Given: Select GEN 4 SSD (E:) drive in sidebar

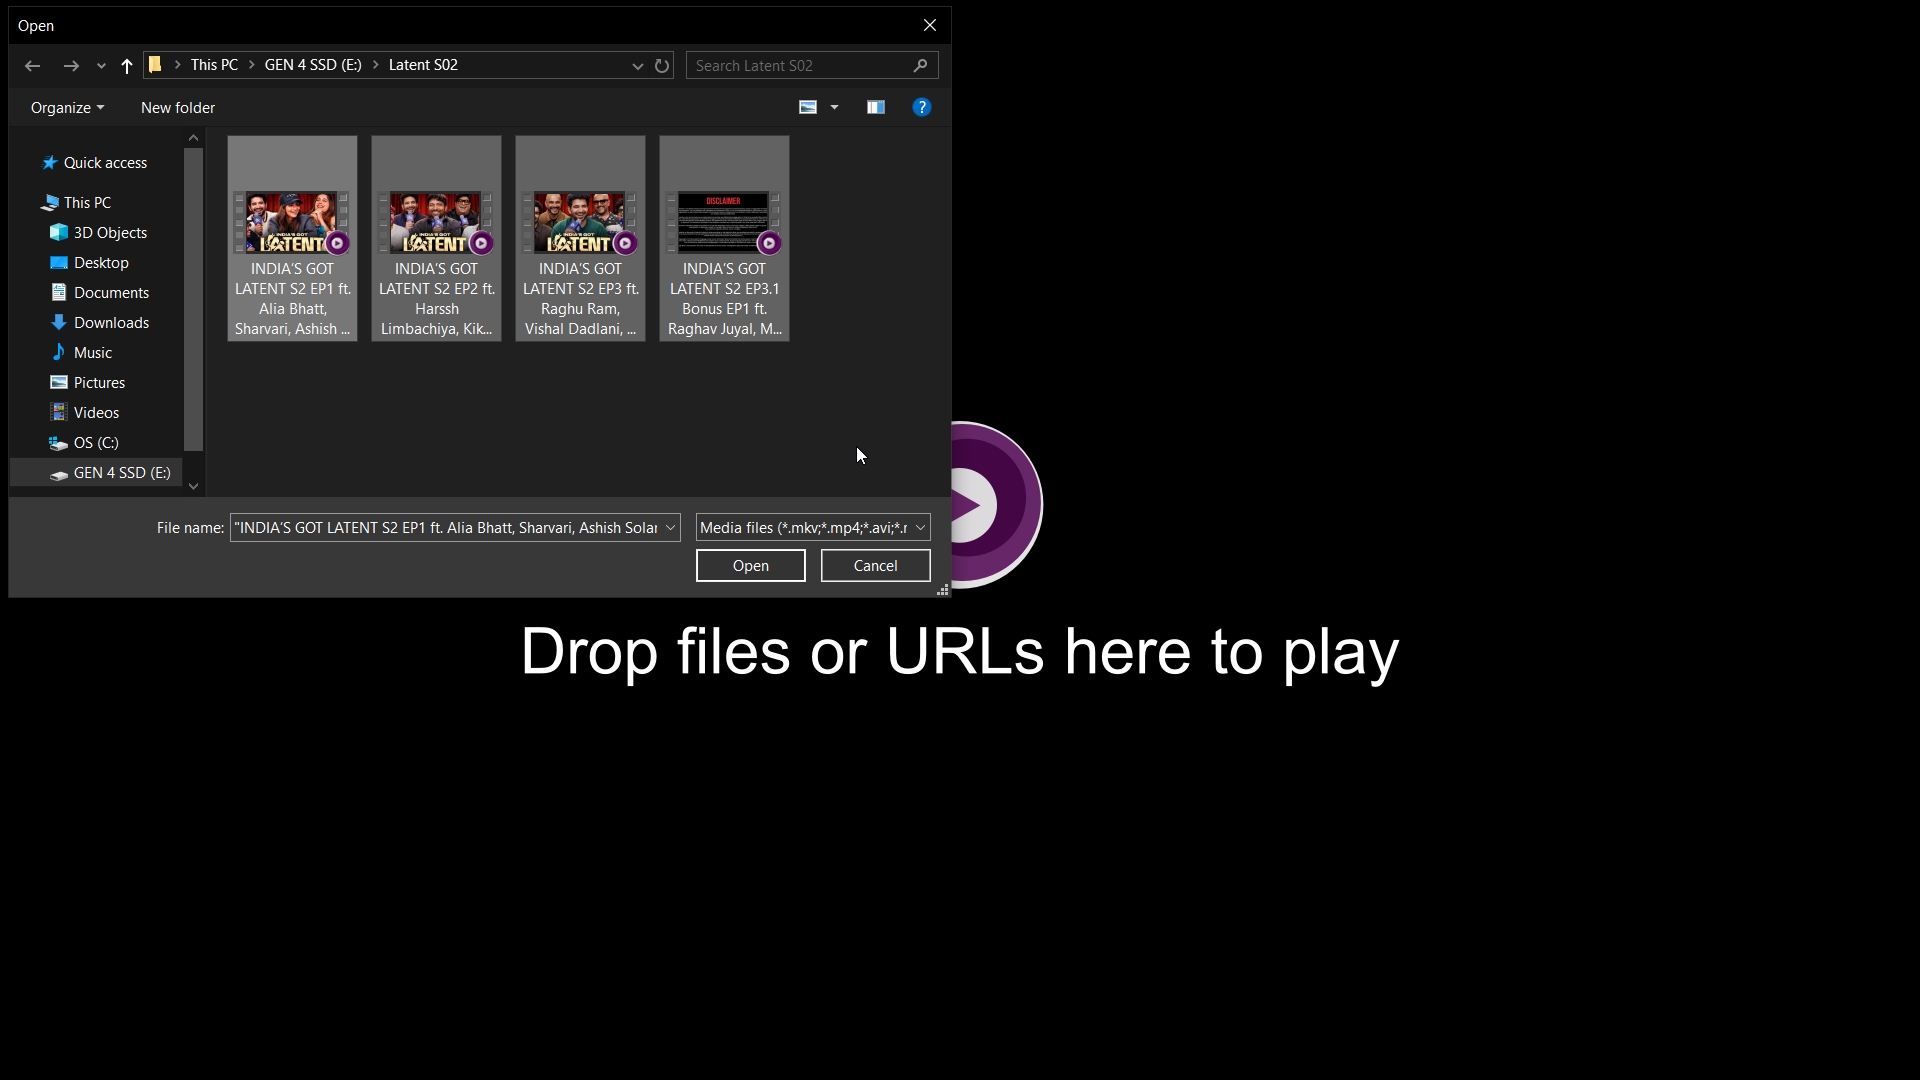Looking at the screenshot, I should click(x=110, y=473).
